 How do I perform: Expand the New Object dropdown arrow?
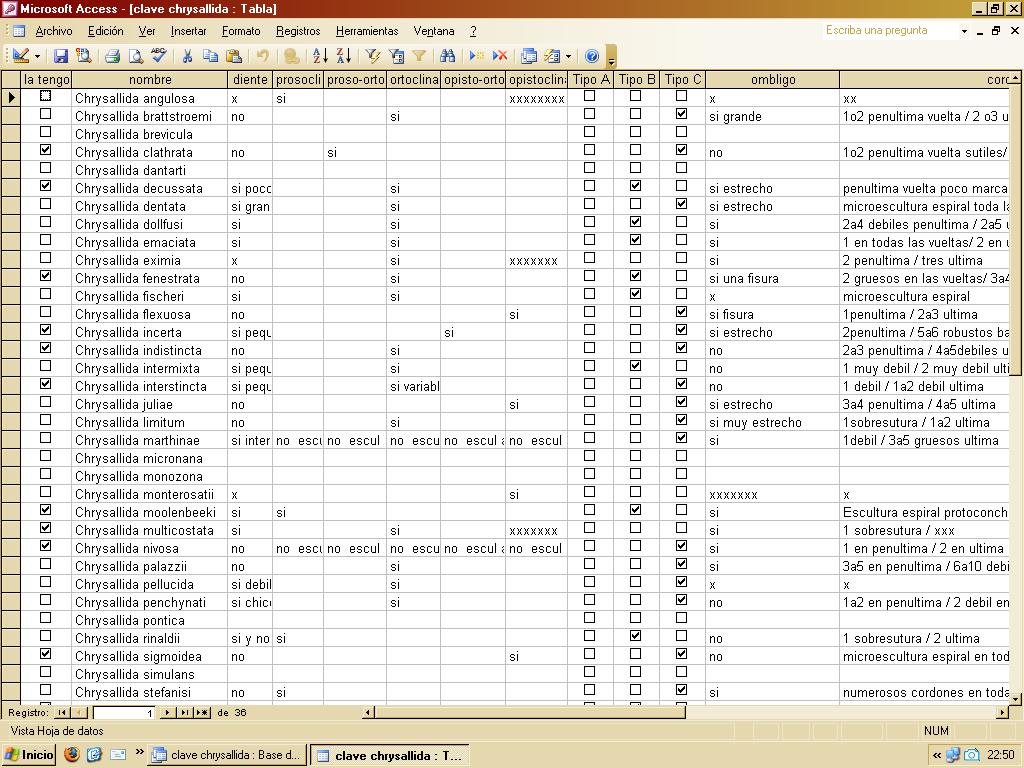point(568,56)
